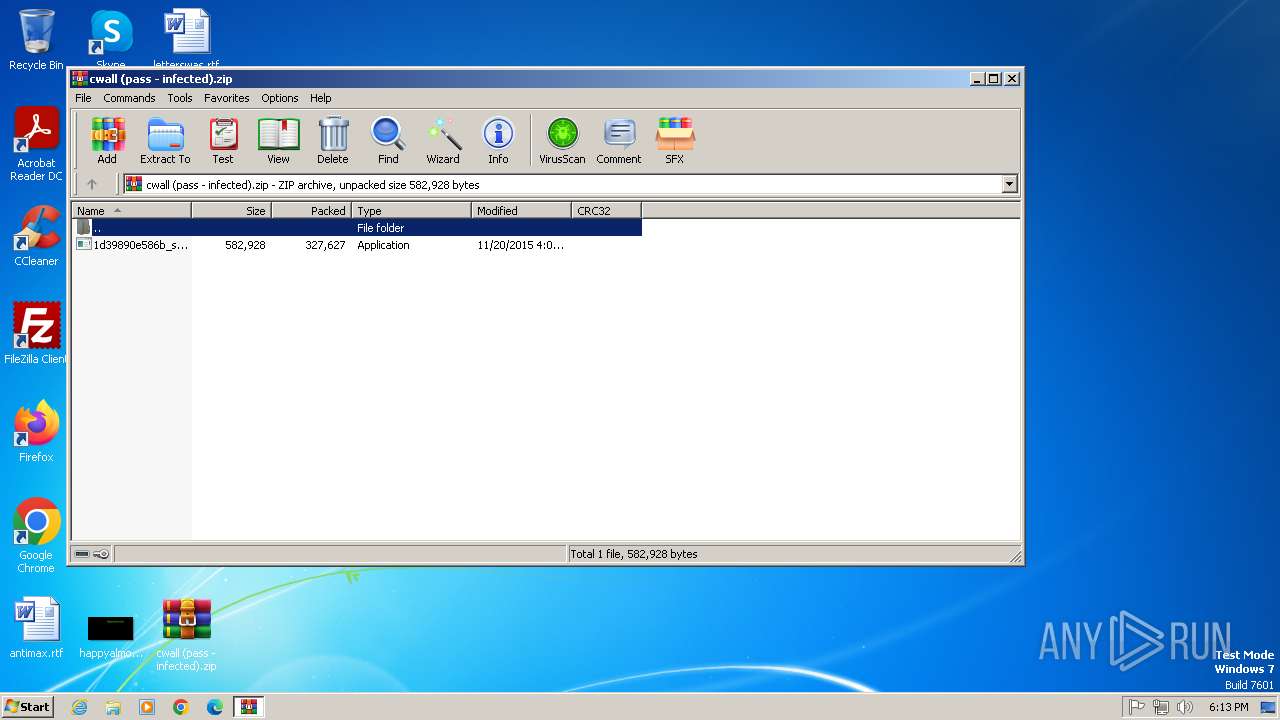Create SFX self-extracting archive

[675, 140]
